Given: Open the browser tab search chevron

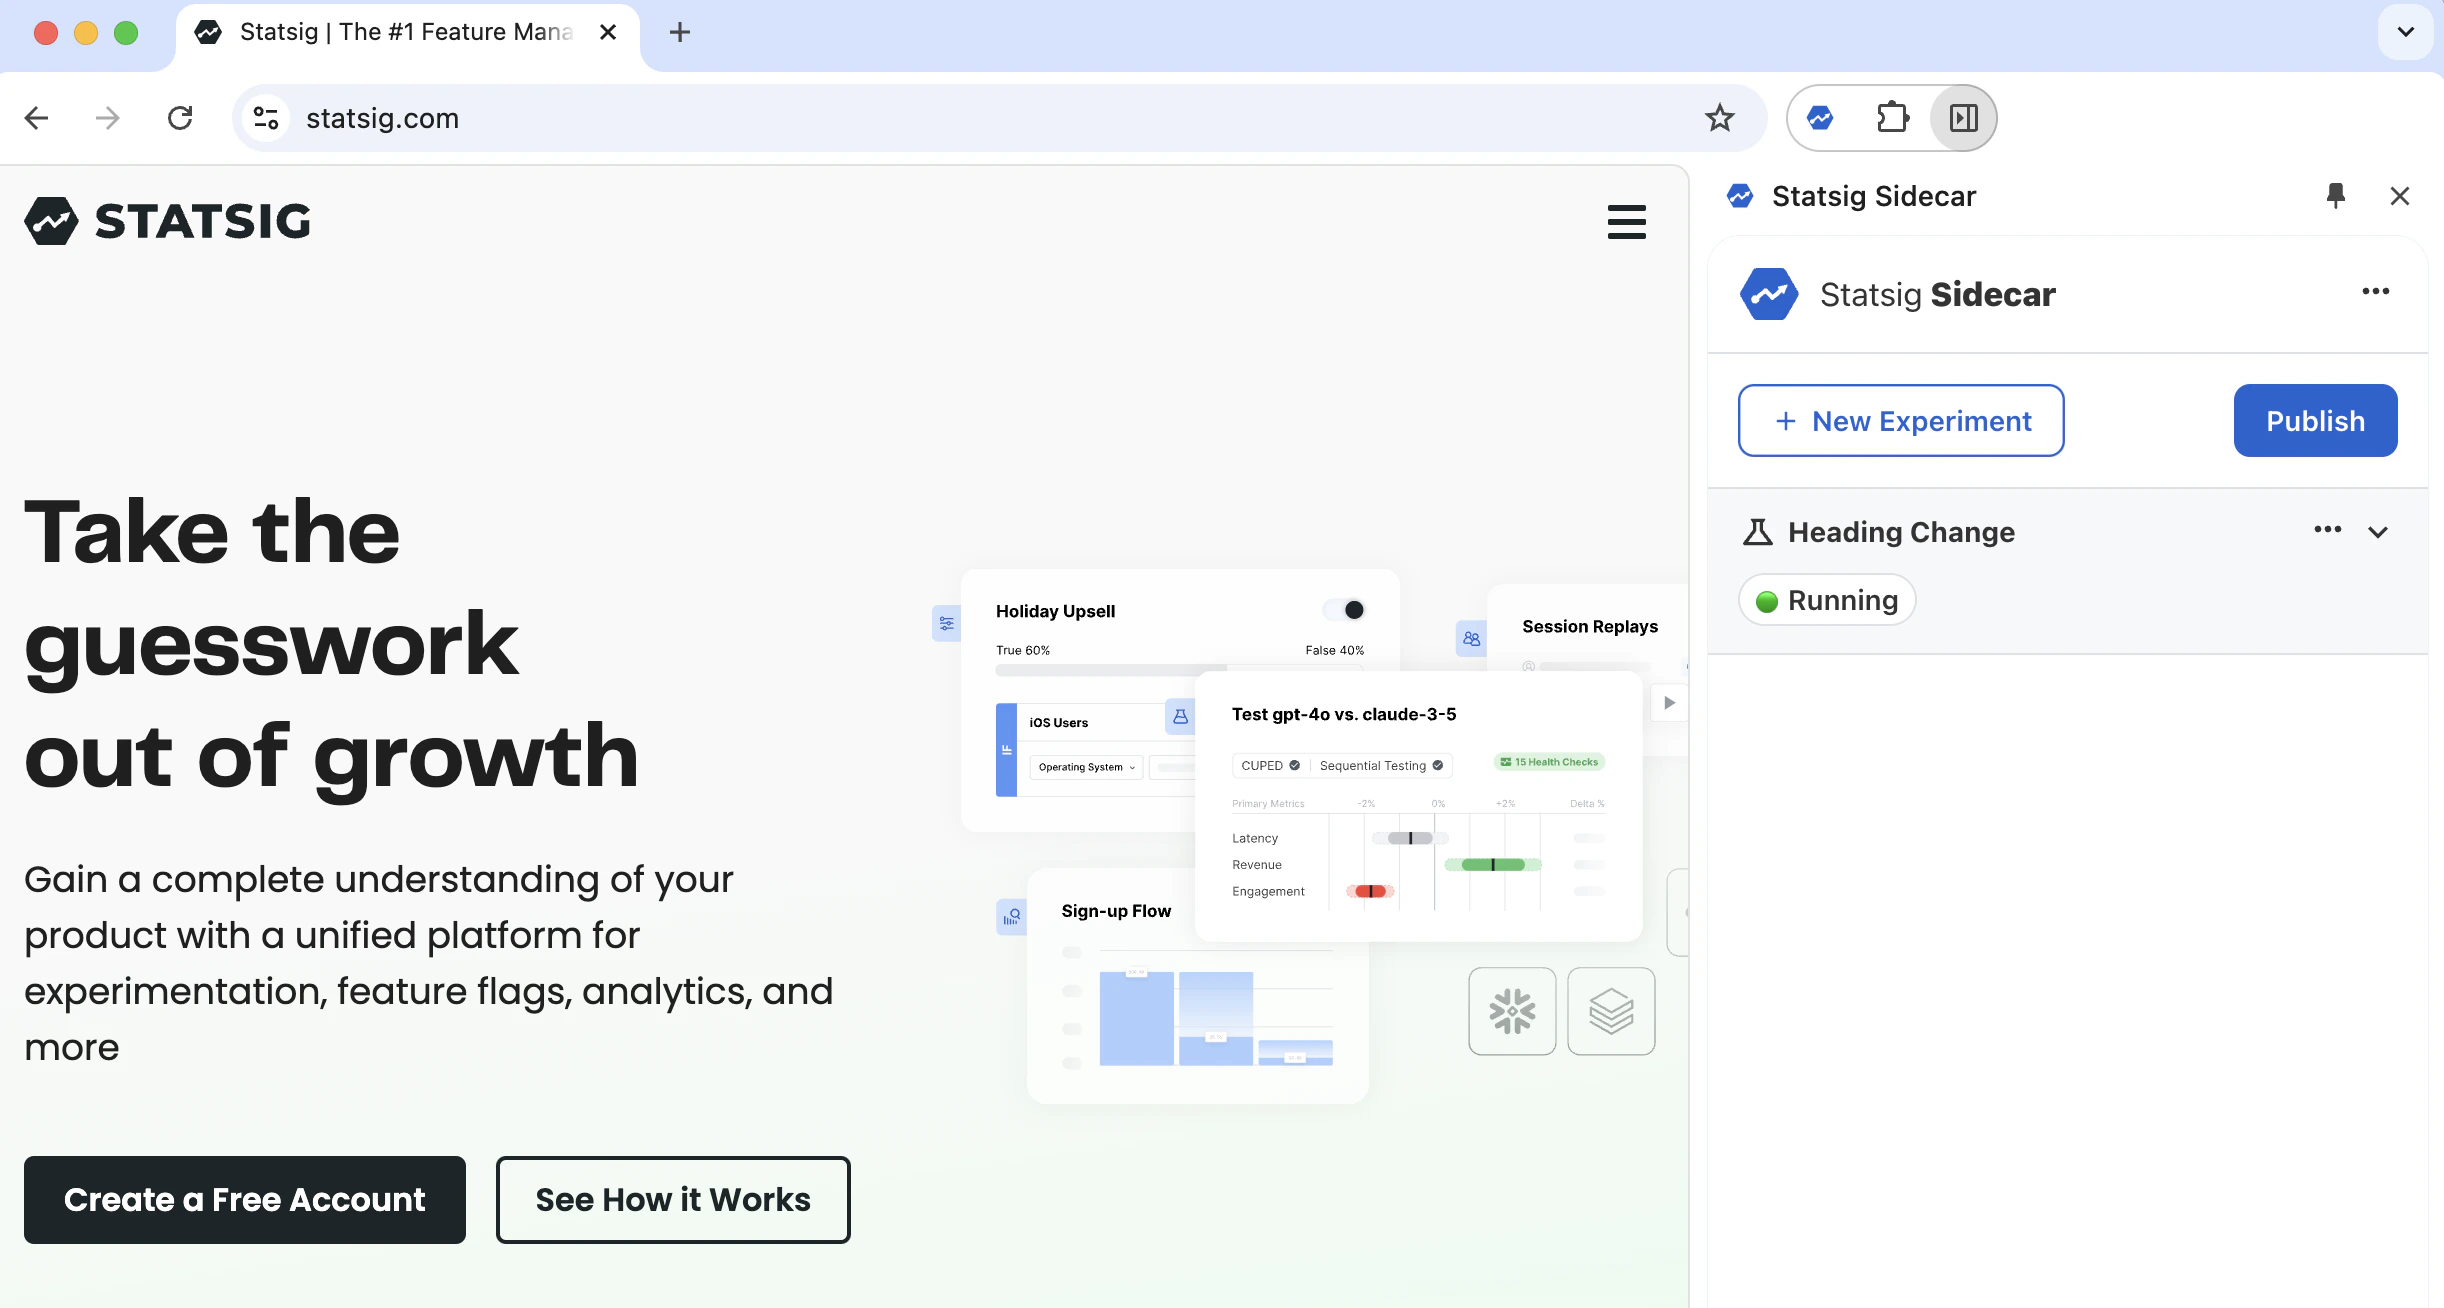Looking at the screenshot, I should (x=2405, y=31).
